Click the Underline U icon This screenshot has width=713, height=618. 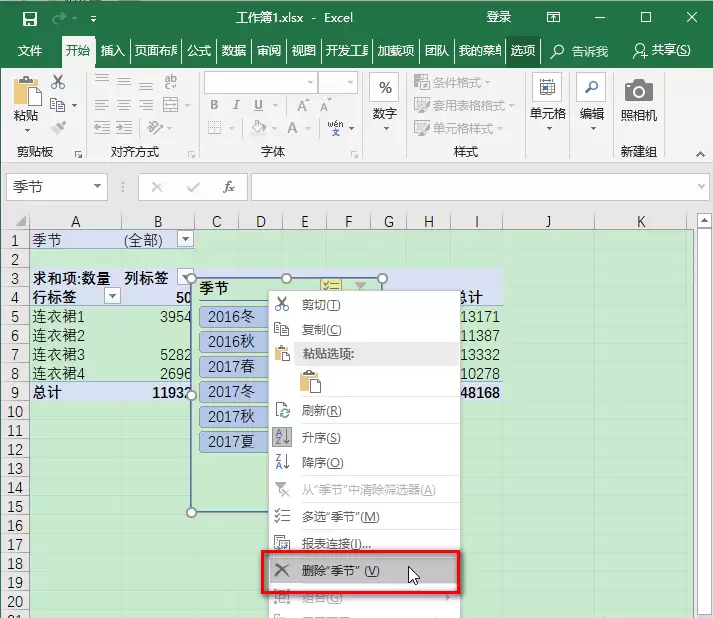(258, 105)
